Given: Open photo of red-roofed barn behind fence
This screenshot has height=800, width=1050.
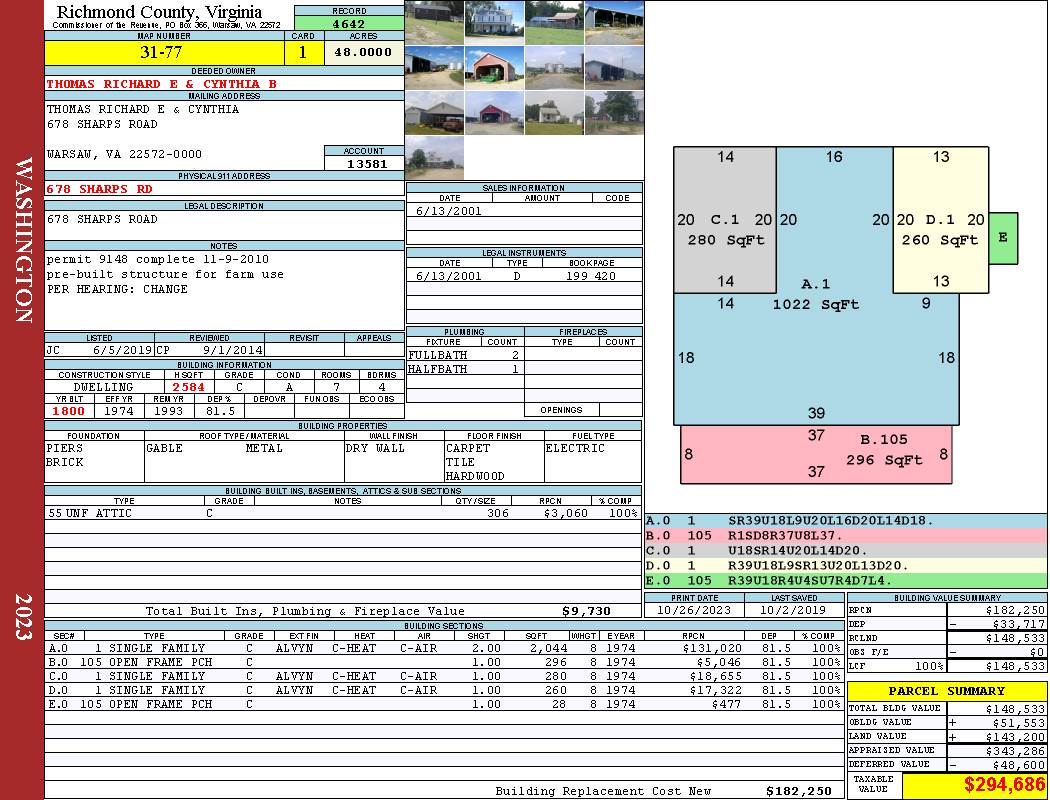Looking at the screenshot, I should point(554,23).
